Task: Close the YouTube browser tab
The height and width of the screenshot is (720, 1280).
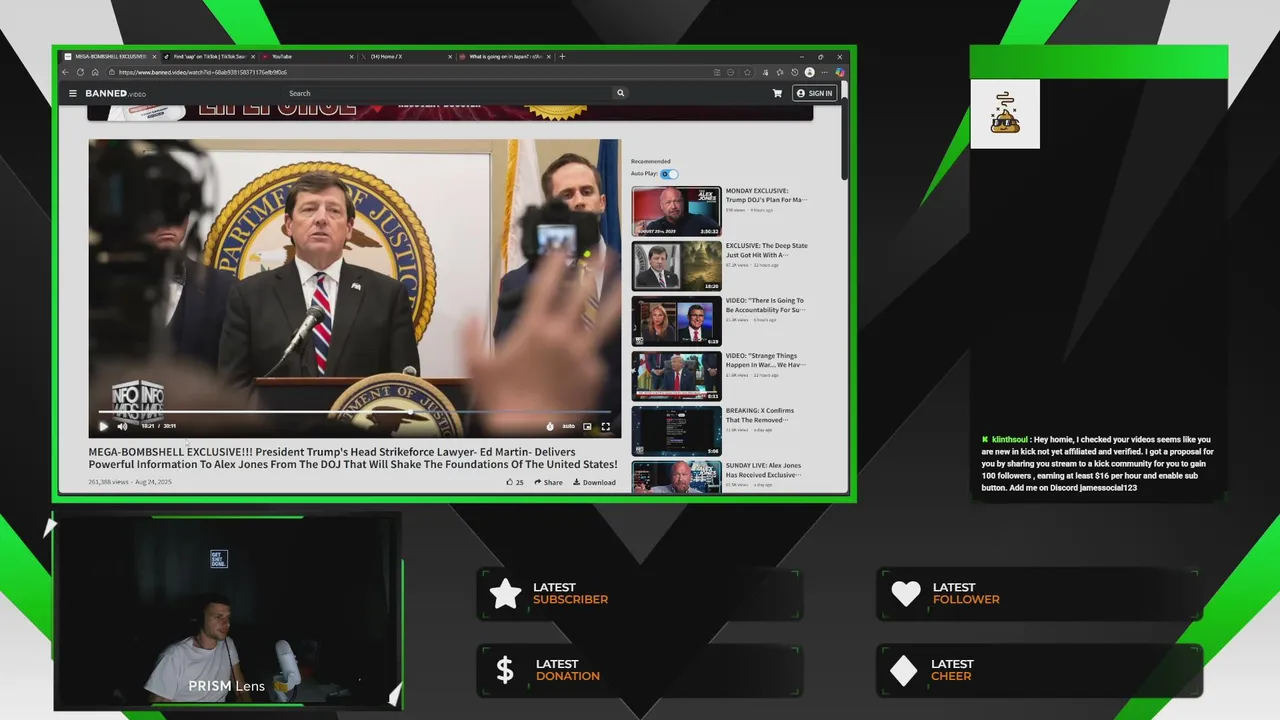Action: click(351, 56)
